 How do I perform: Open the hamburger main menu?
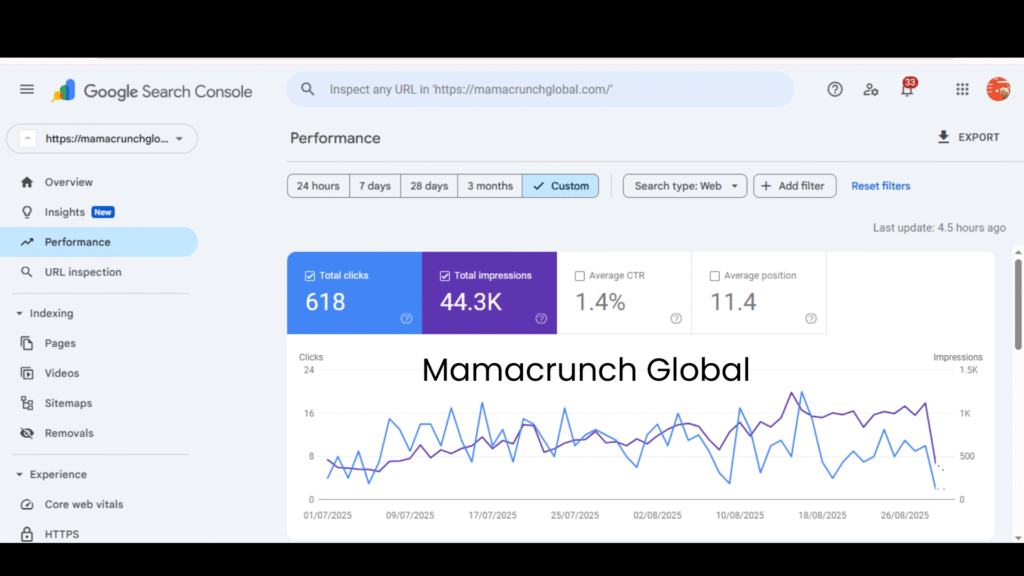point(27,89)
